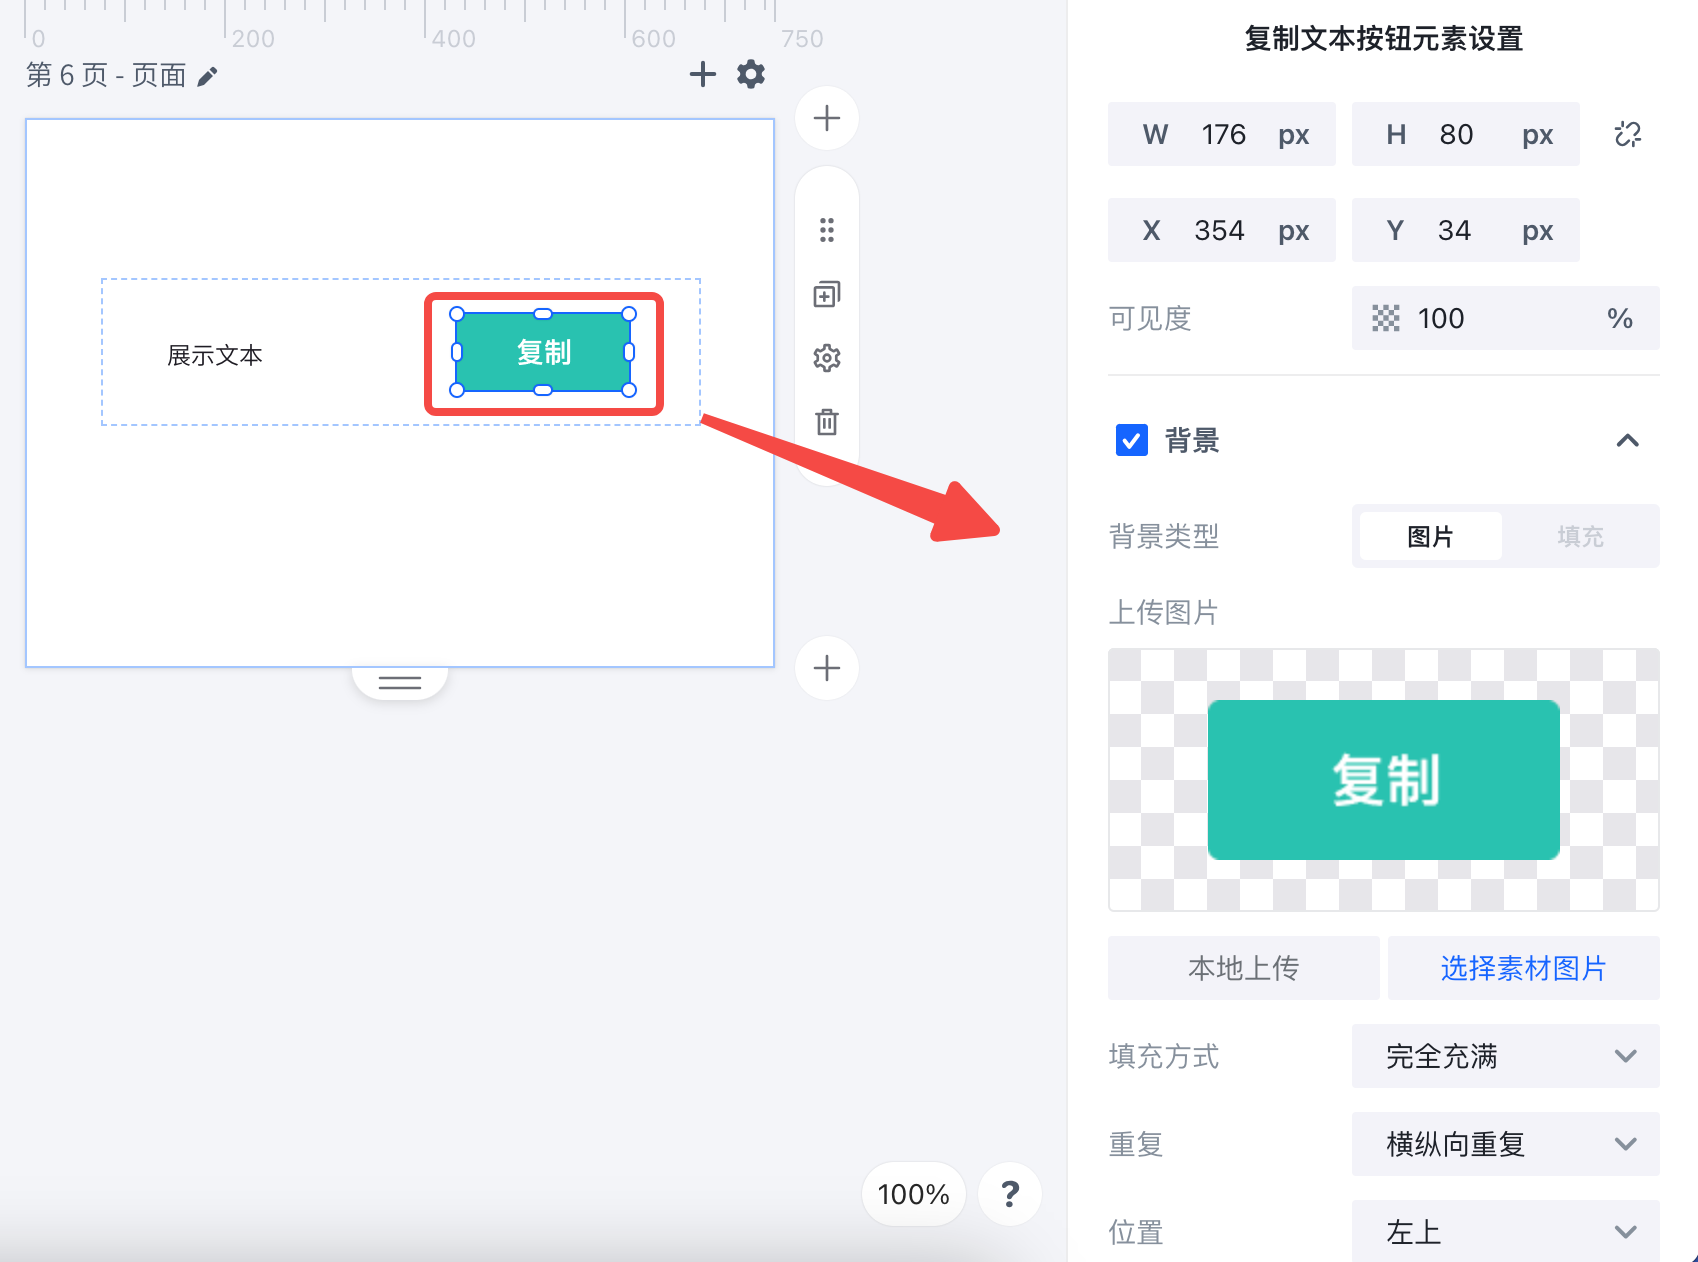Open the 位置 dropdown
This screenshot has height=1262, width=1698.
(1506, 1231)
